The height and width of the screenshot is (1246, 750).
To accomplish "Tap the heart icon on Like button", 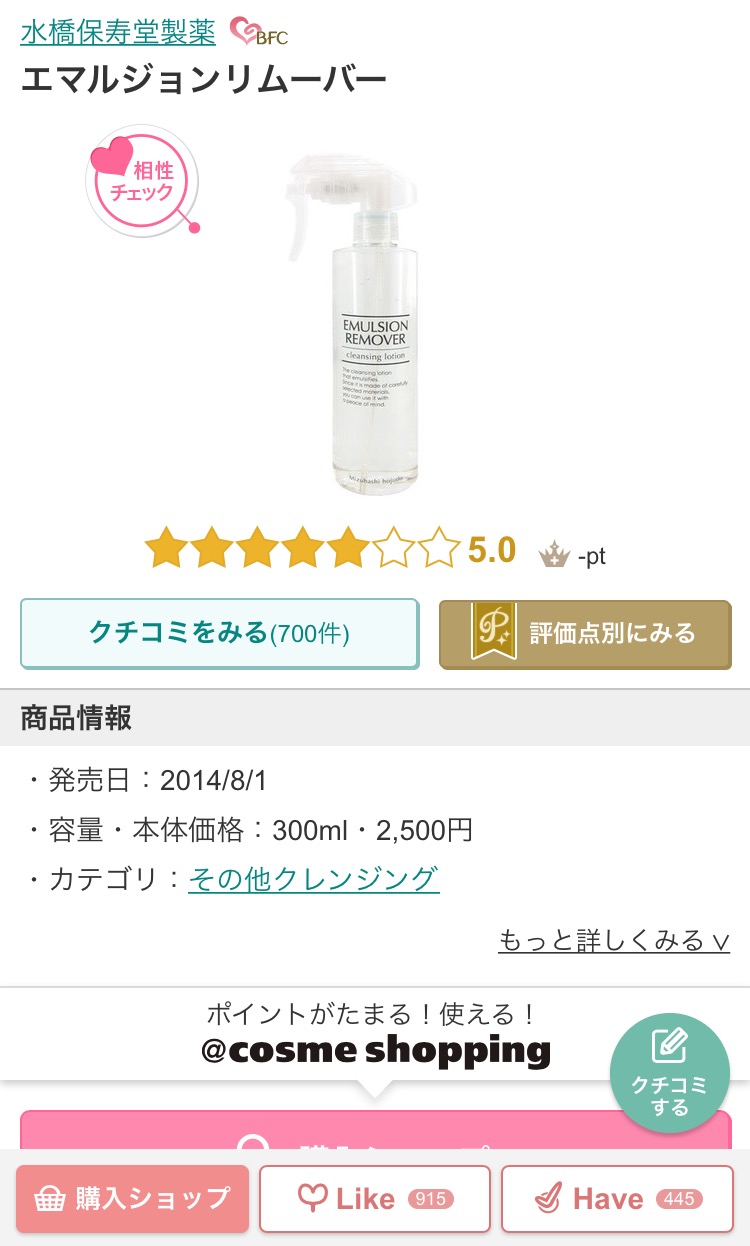I will (313, 1198).
